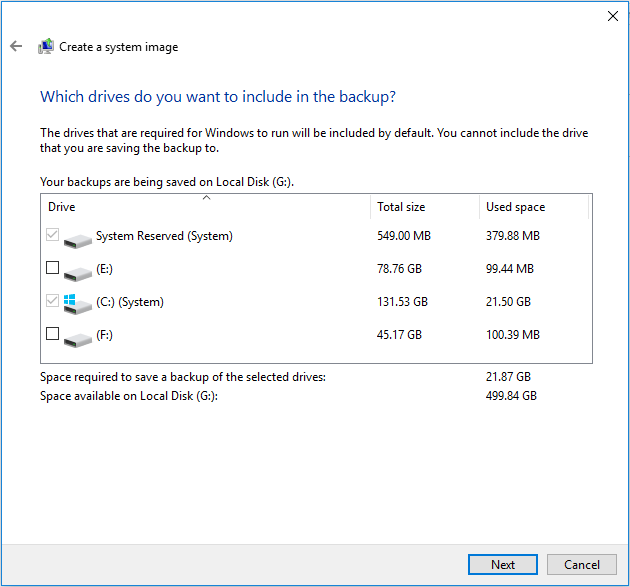Click the 45.17 GB total size value
The width and height of the screenshot is (630, 587).
tap(399, 335)
